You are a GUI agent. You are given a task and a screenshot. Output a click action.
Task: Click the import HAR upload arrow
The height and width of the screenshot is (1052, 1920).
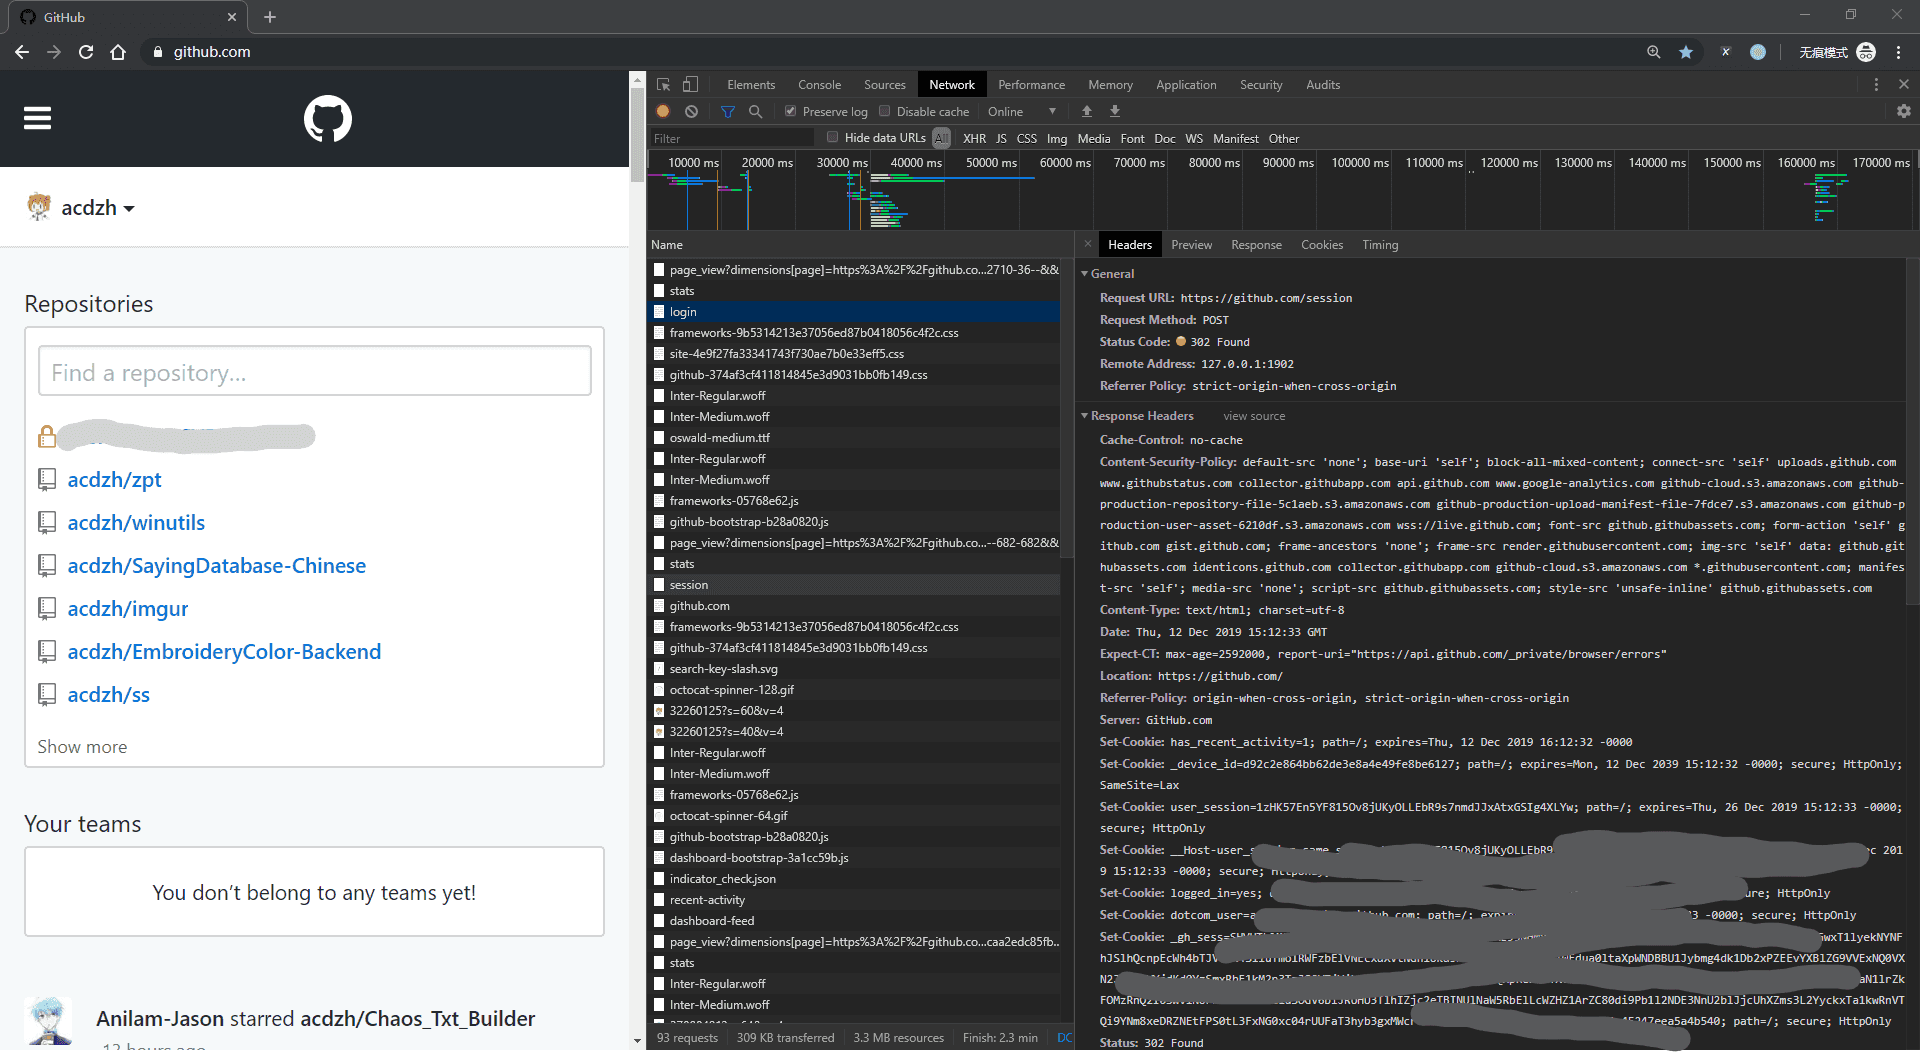(x=1087, y=111)
